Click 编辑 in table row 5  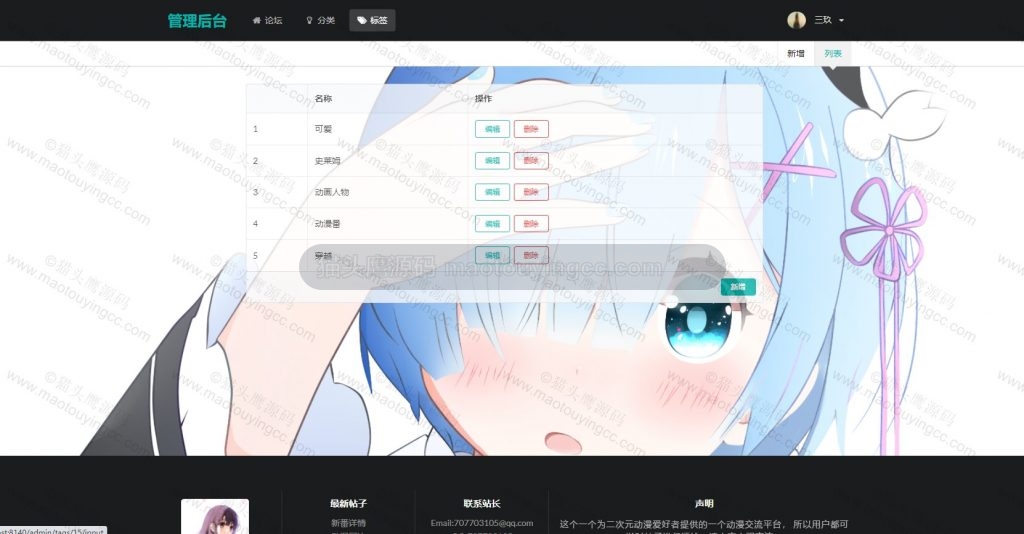pos(492,255)
